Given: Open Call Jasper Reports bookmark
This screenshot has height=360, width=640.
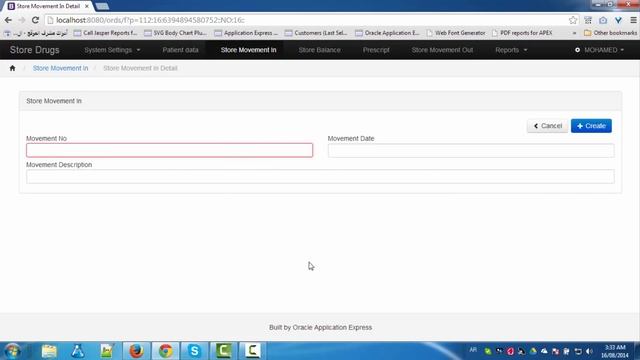Looking at the screenshot, I should [105, 33].
